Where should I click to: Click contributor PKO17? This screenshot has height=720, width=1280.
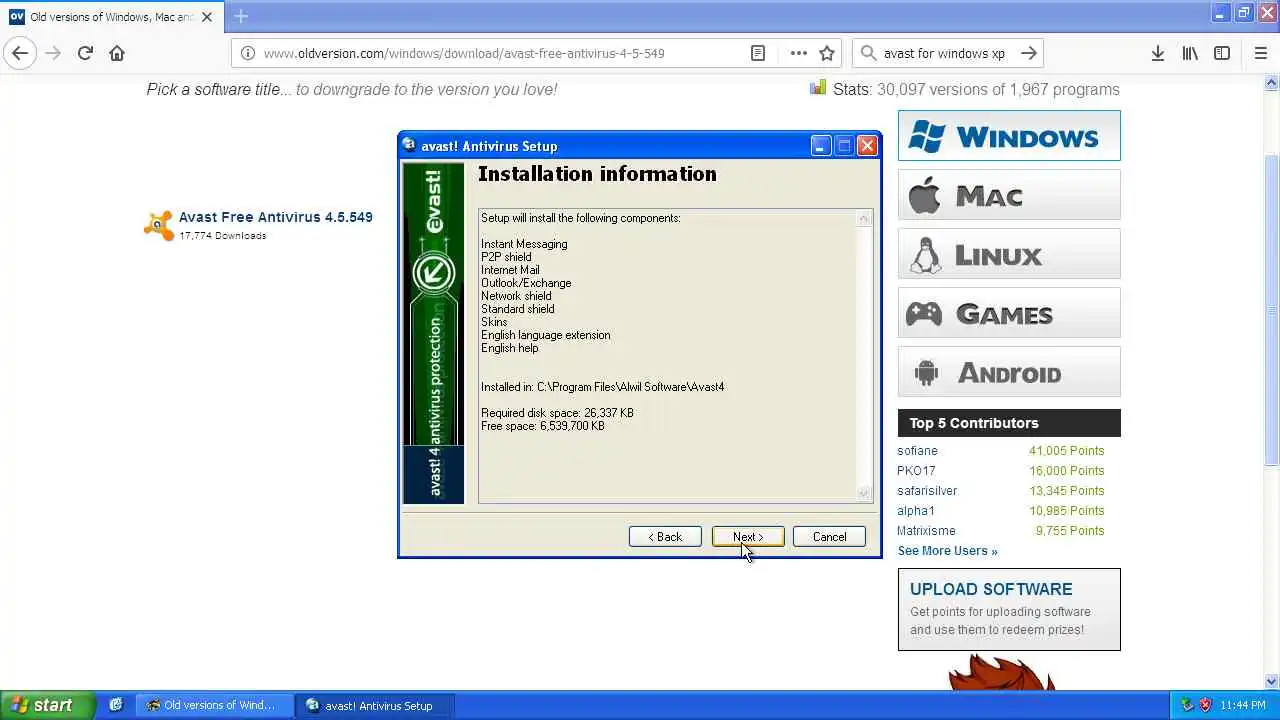pos(916,471)
